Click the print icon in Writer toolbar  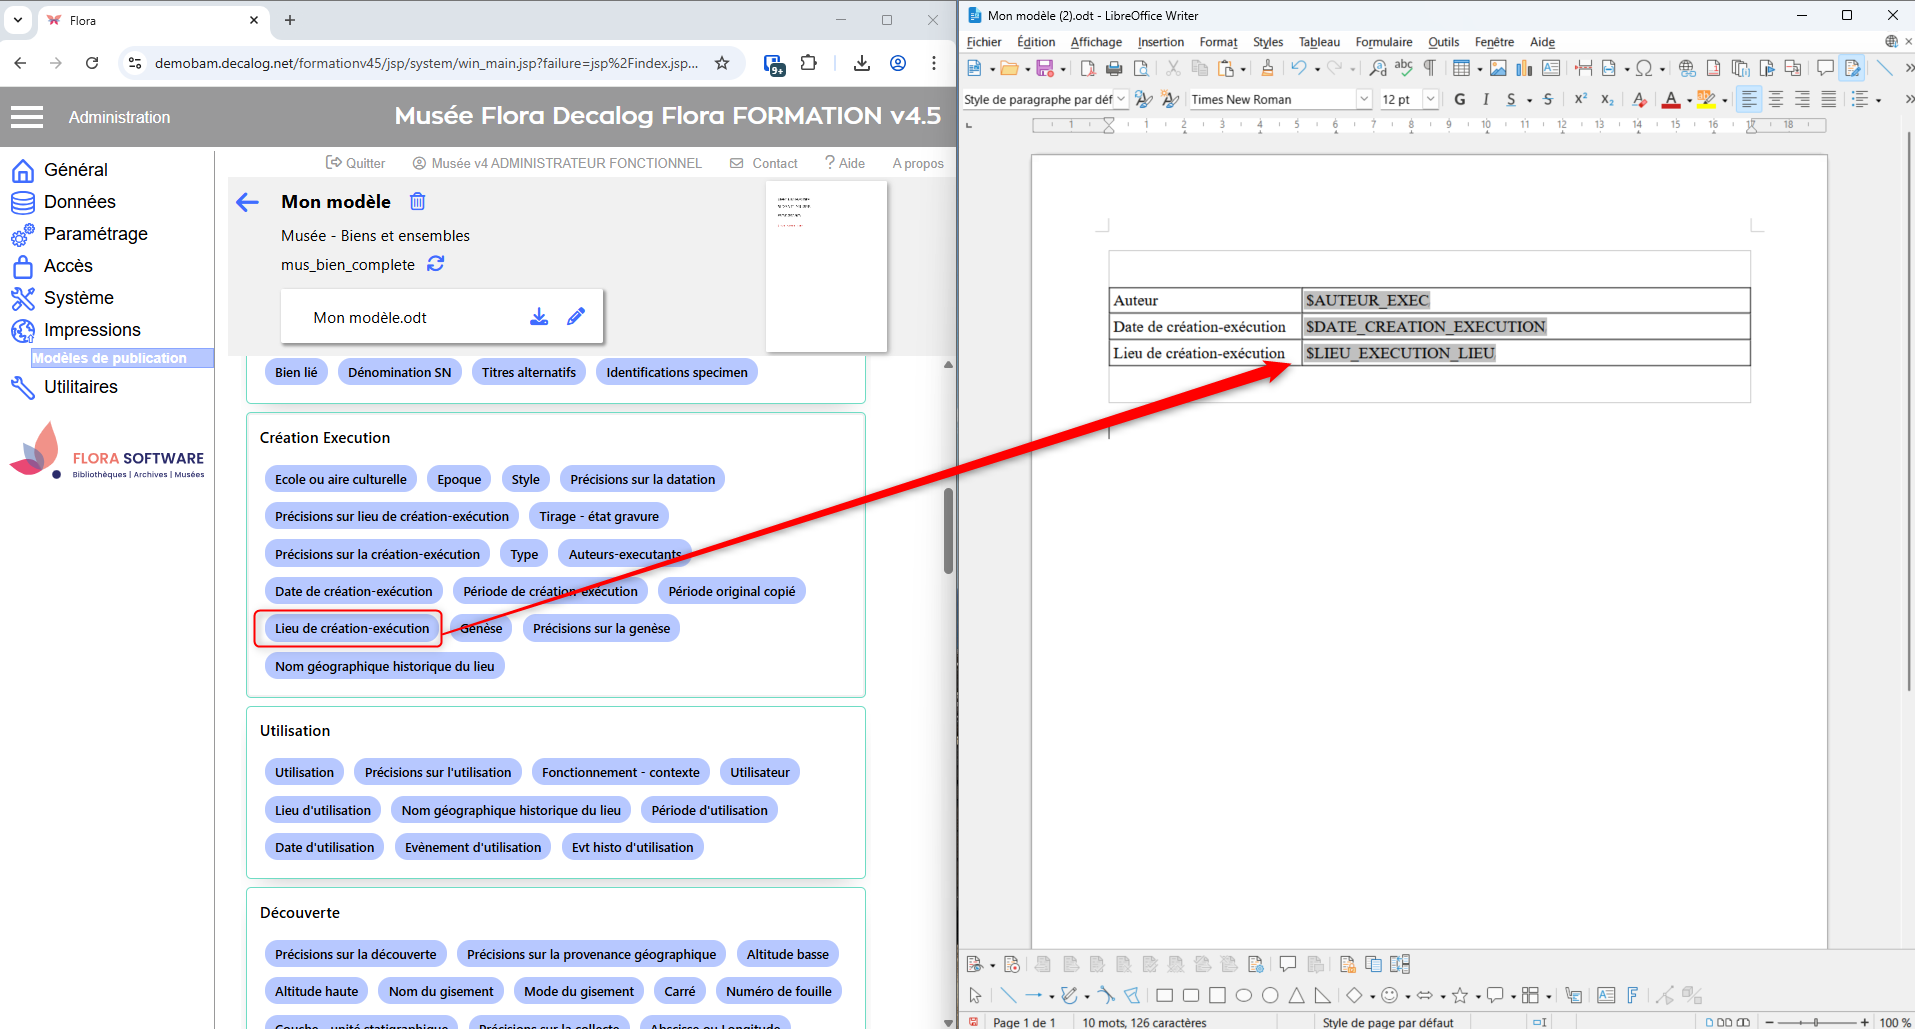coord(1114,68)
